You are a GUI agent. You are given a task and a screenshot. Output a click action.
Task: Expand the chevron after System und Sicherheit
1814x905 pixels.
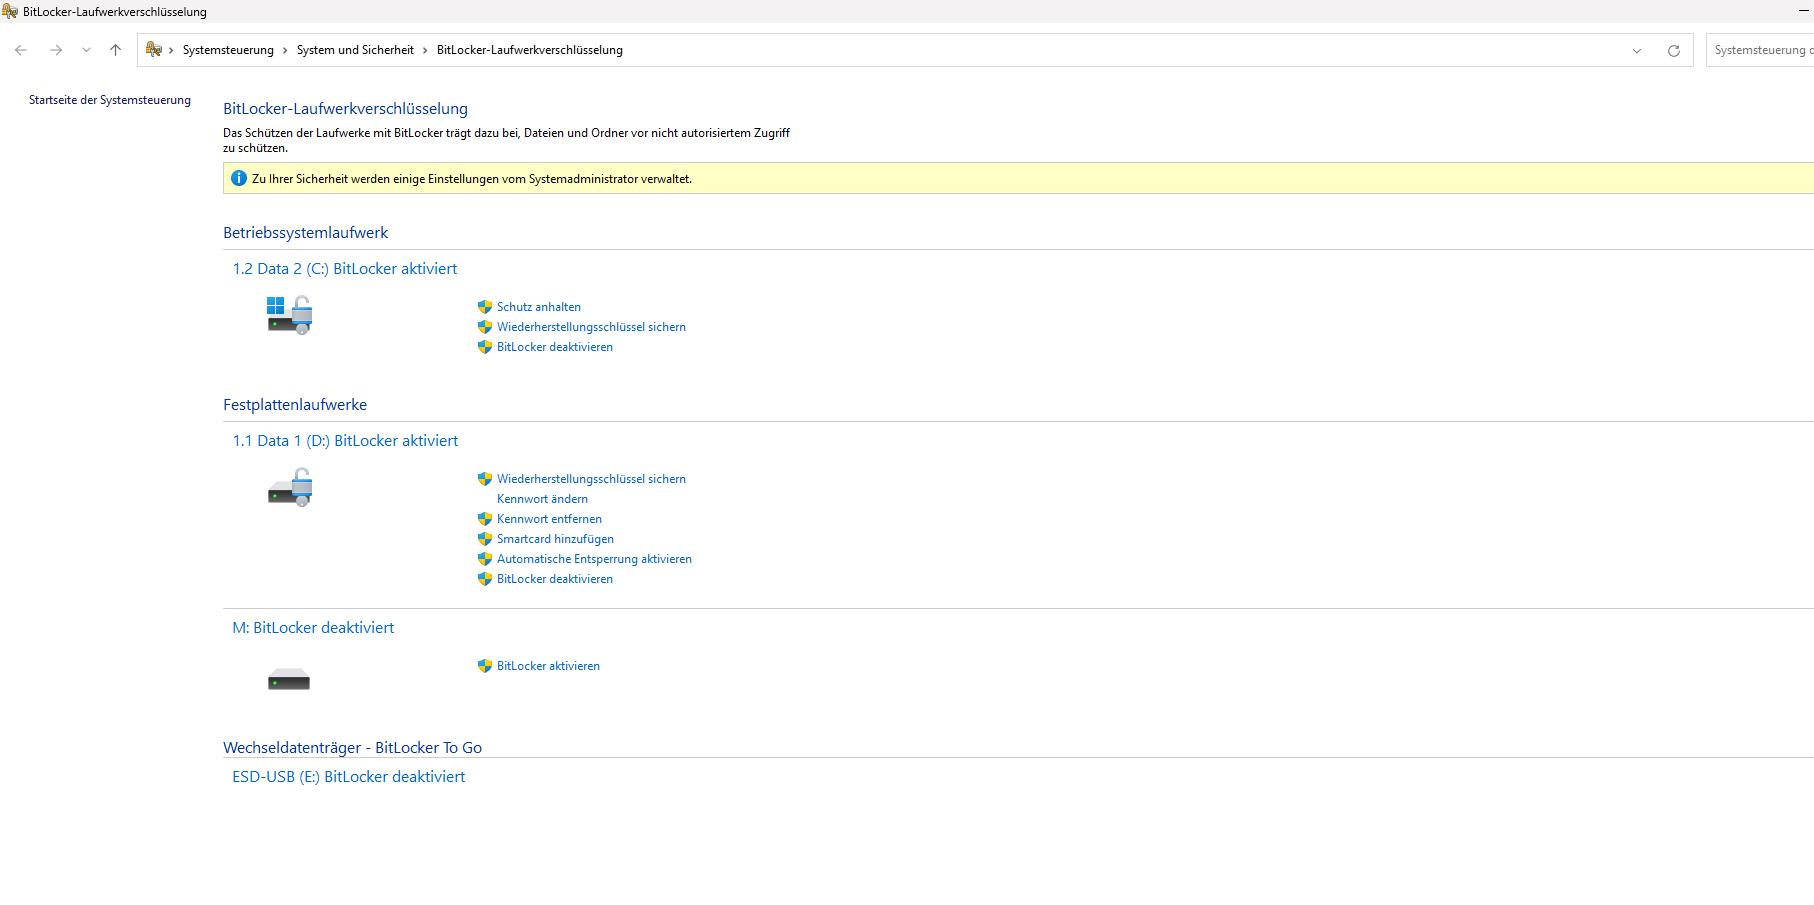pyautogui.click(x=425, y=50)
